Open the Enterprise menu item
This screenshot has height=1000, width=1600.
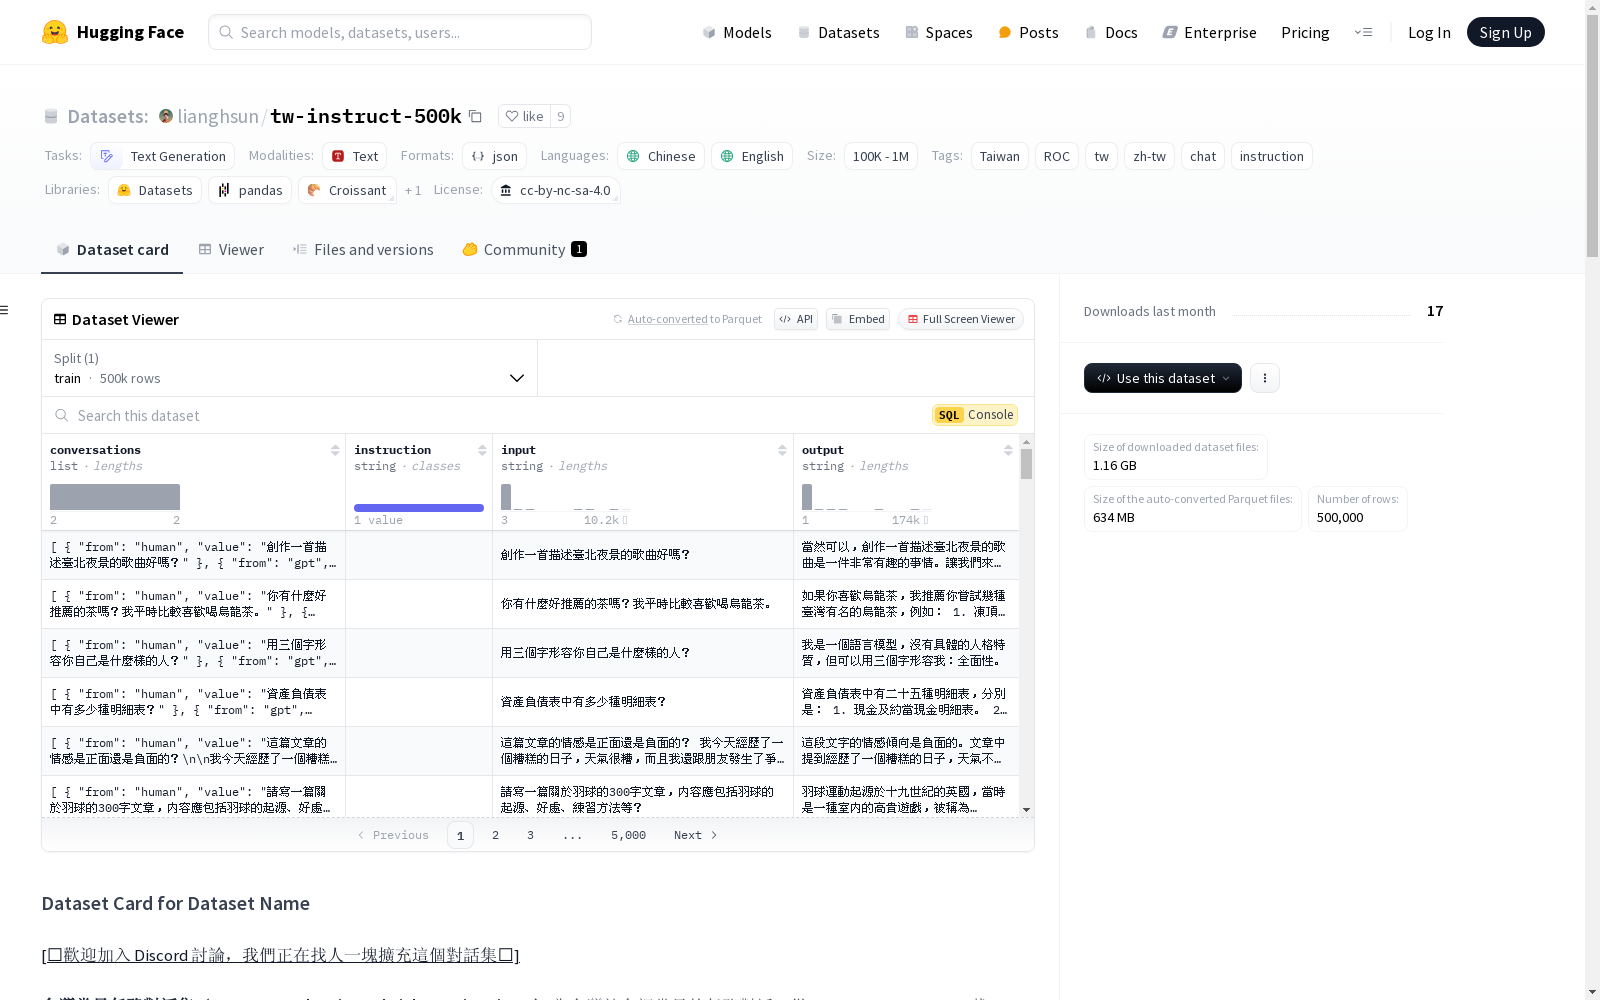(1209, 32)
